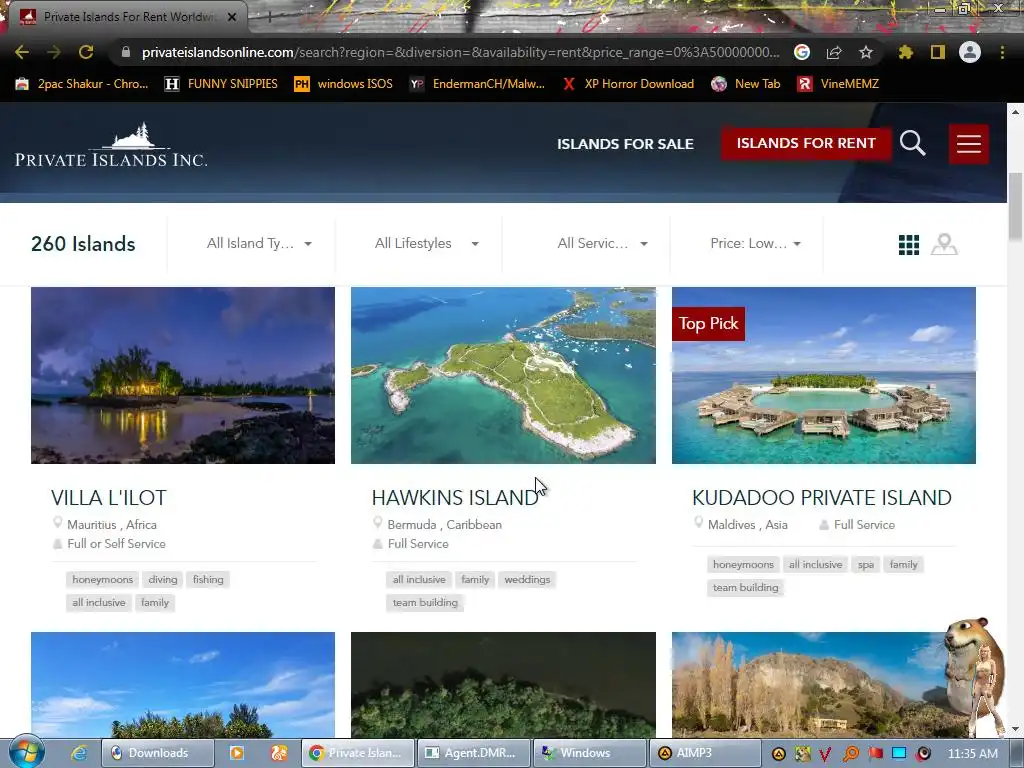
Task: Switch to Agent.DMR taskbar window
Action: point(471,753)
